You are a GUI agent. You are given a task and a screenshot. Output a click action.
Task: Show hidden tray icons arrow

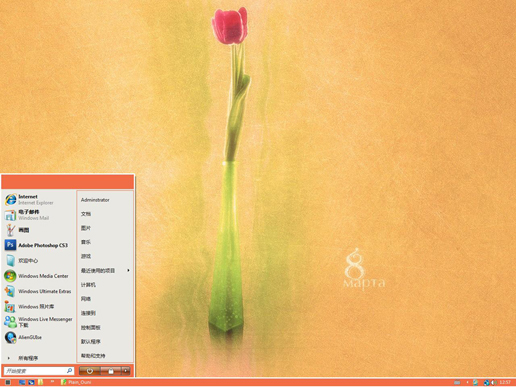[x=467, y=383]
